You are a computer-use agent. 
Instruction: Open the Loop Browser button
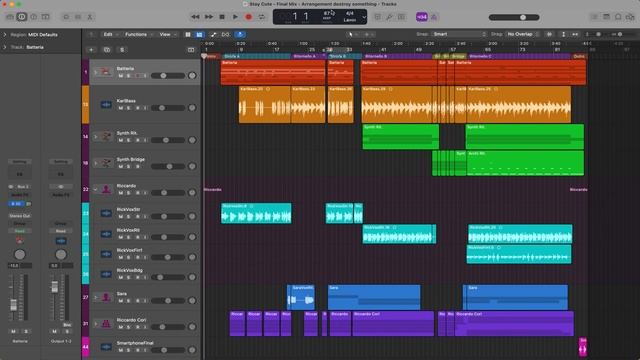618,17
